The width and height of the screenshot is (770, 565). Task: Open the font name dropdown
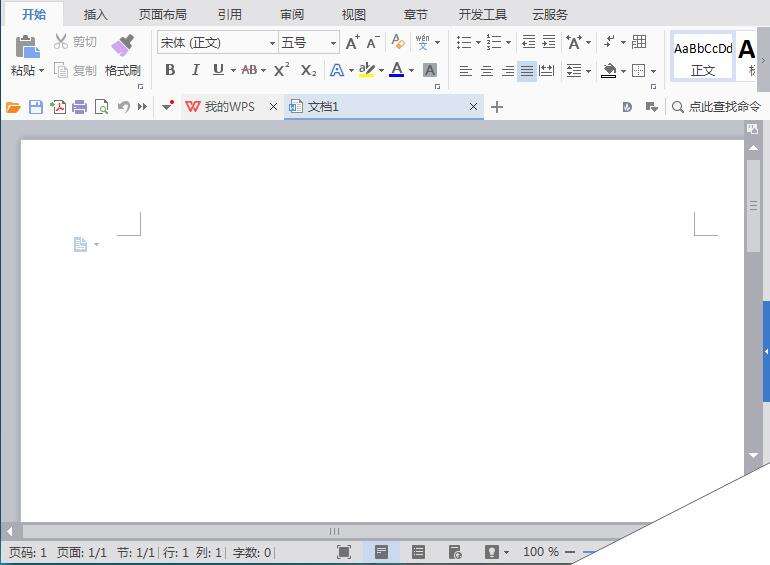pos(272,43)
